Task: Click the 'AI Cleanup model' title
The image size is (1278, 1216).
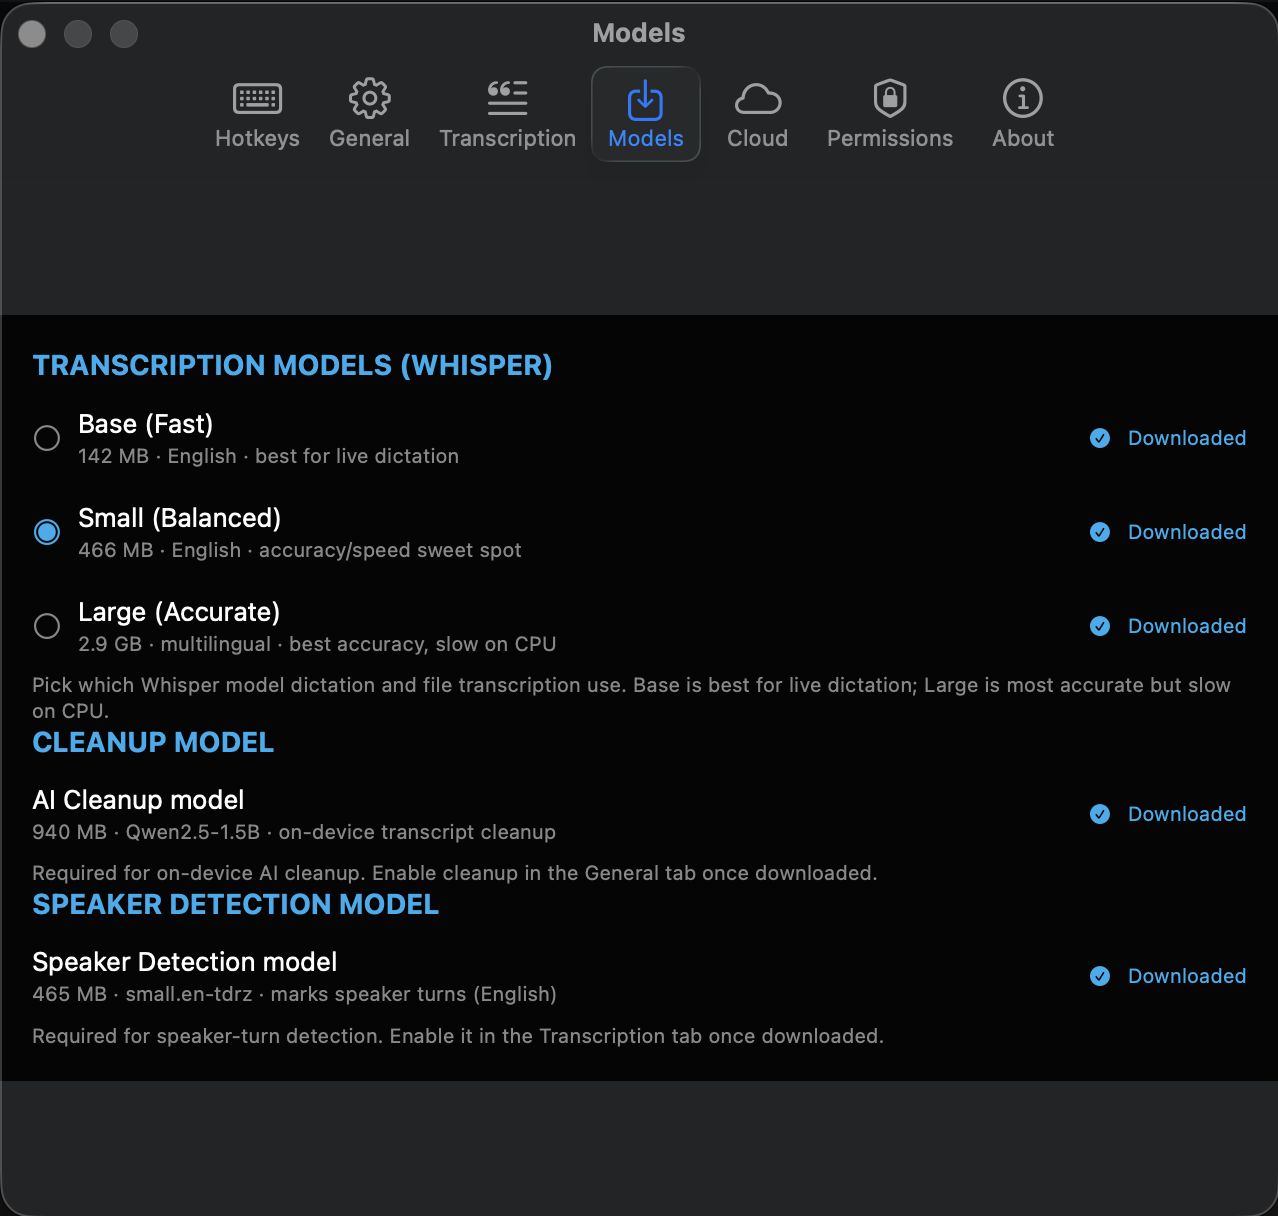Action: click(138, 800)
